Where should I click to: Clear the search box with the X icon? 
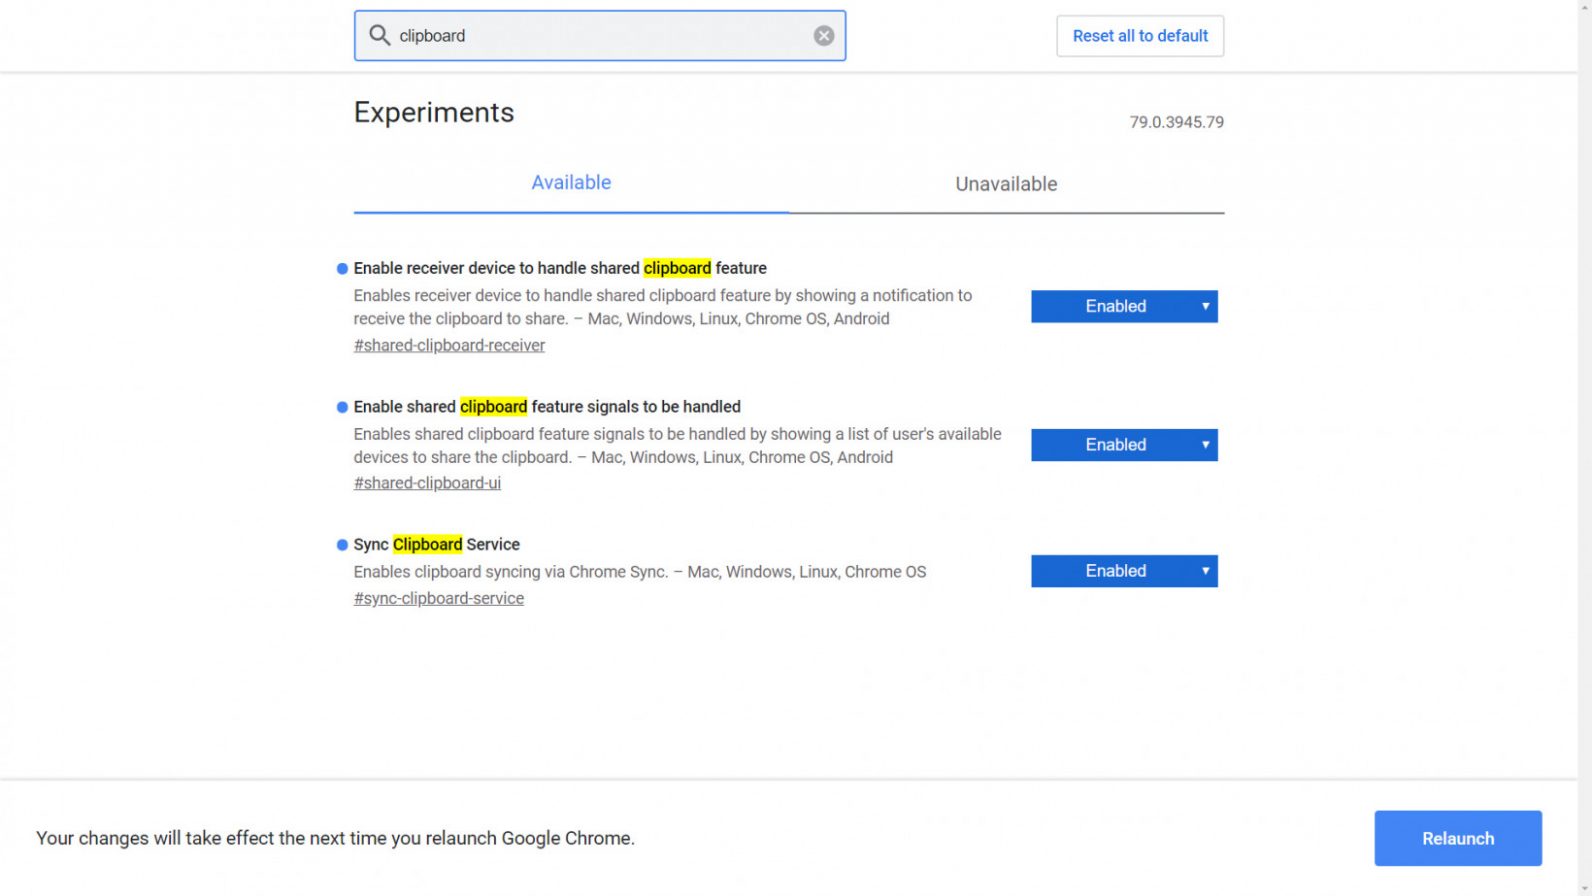[x=822, y=35]
